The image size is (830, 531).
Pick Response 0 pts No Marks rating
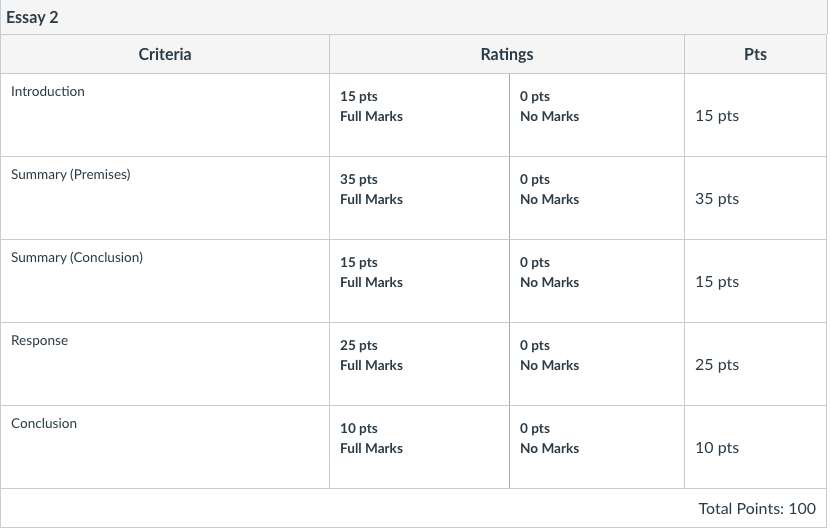click(x=597, y=364)
